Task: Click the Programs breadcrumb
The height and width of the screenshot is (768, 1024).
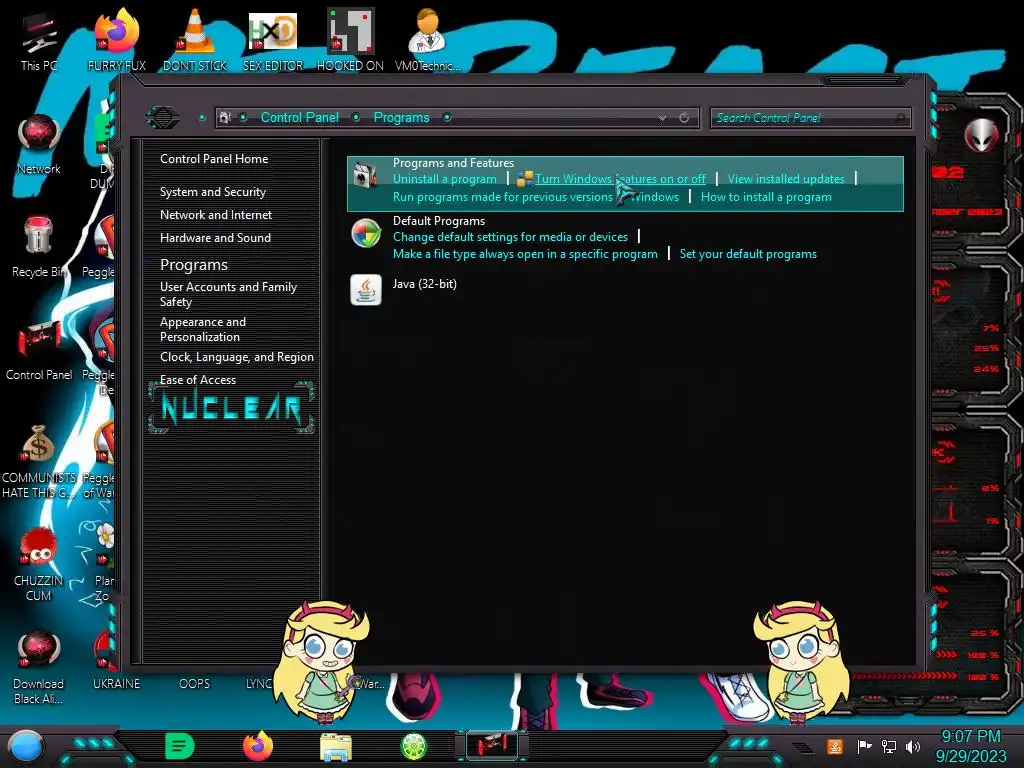Action: [401, 118]
